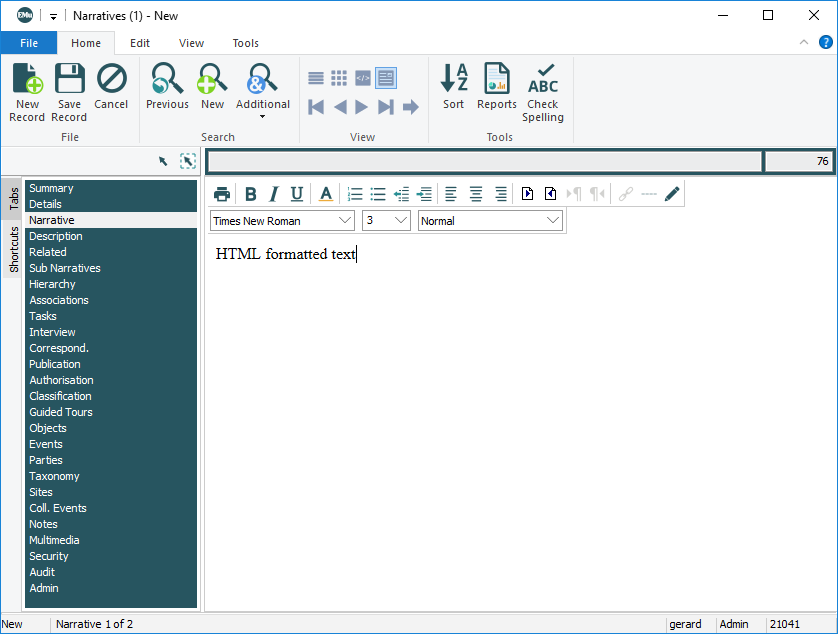Toggle bold formatting

pos(251,194)
